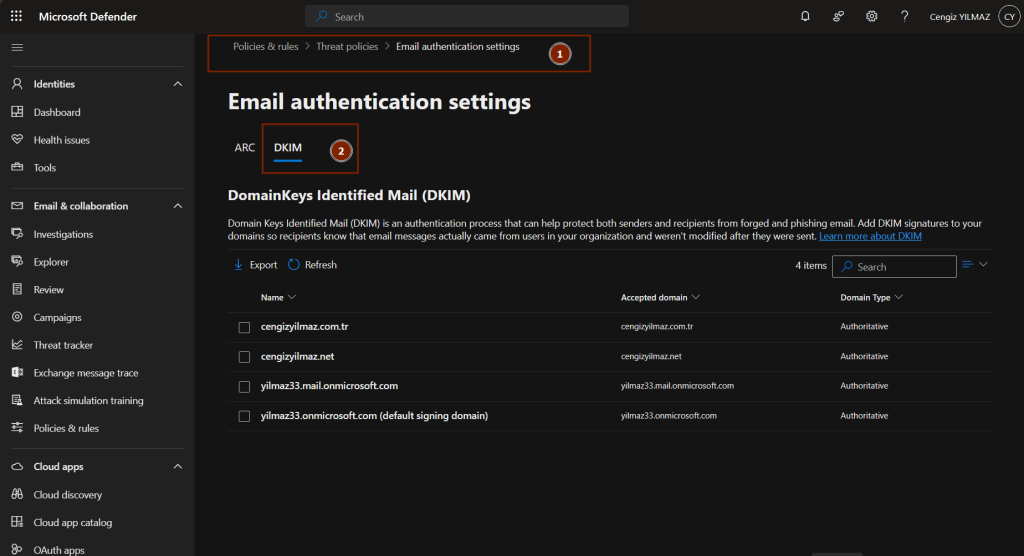Image resolution: width=1024 pixels, height=556 pixels.
Task: Click the Export download button
Action: (255, 265)
